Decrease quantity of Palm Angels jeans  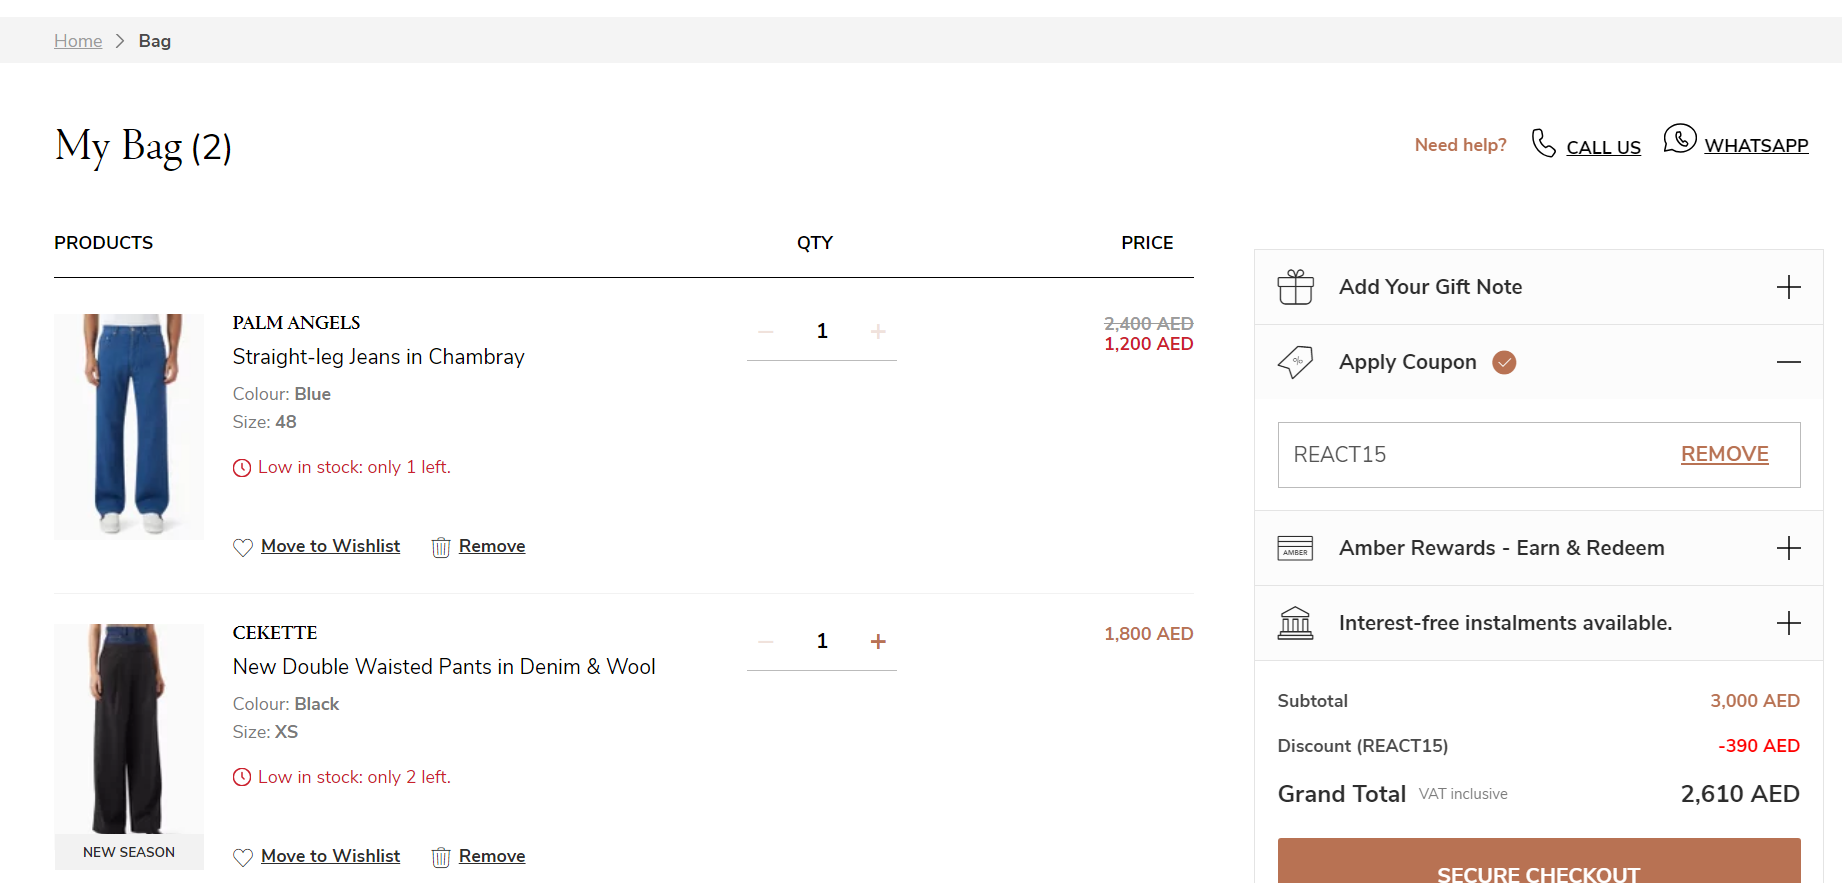tap(766, 331)
